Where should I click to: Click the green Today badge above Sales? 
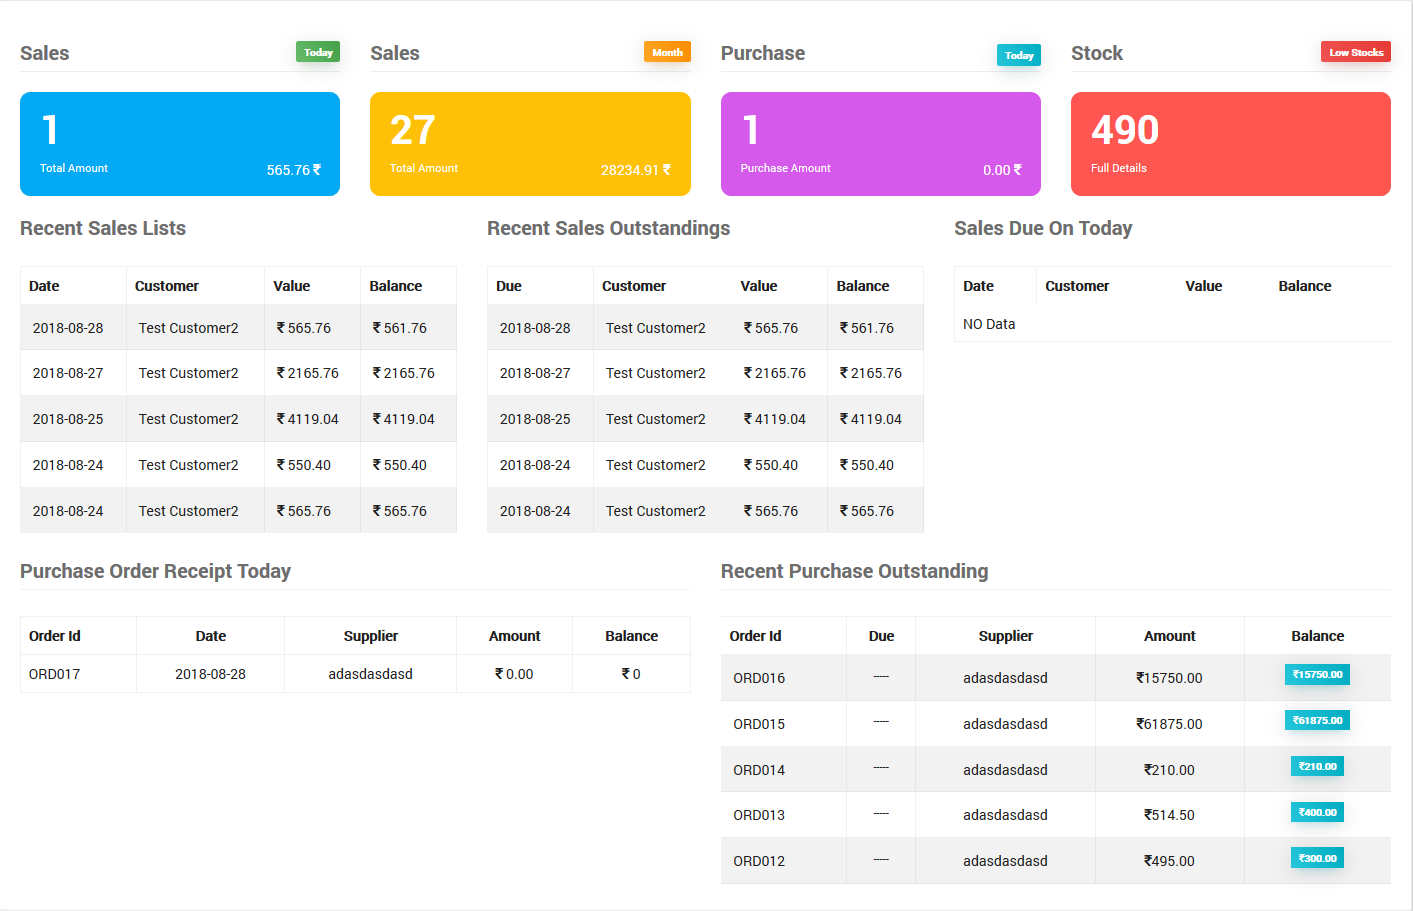(317, 51)
